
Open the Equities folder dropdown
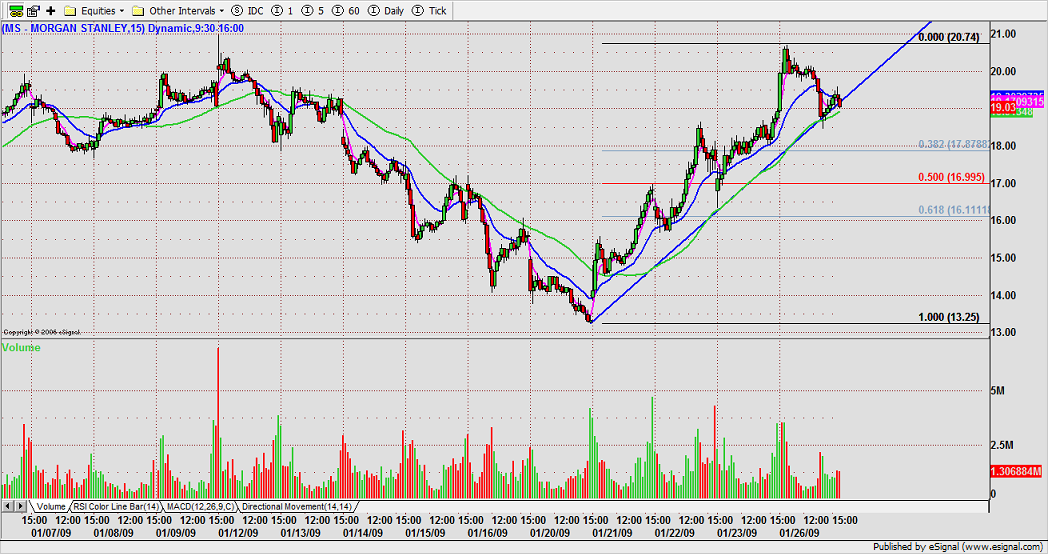[x=94, y=11]
